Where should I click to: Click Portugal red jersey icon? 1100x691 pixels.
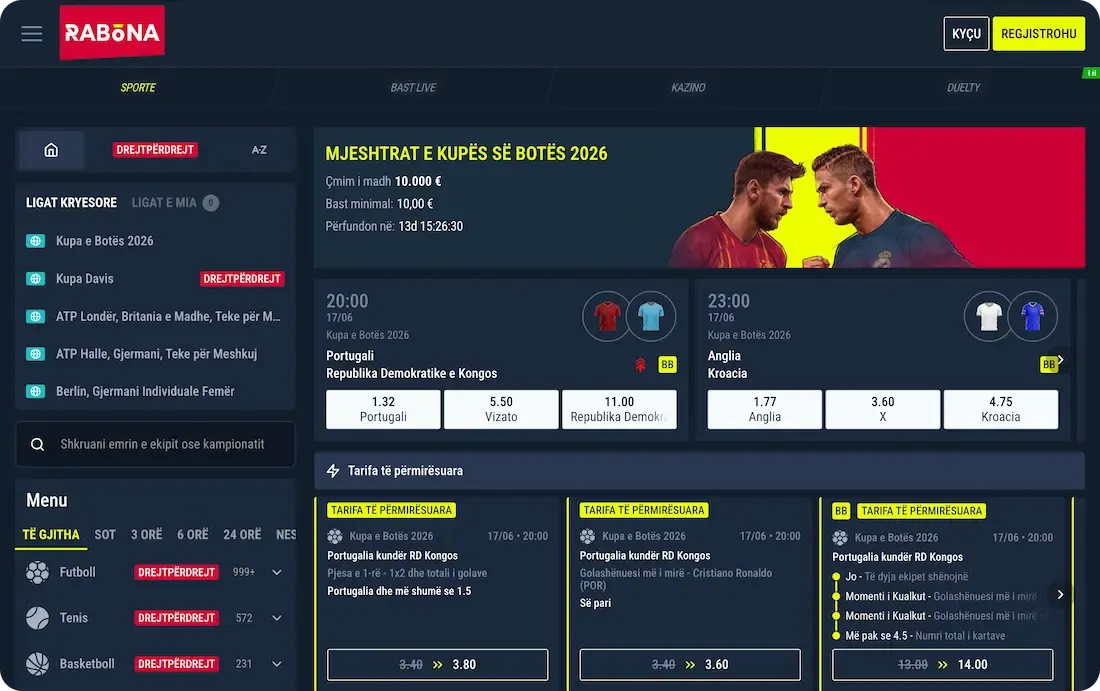pyautogui.click(x=607, y=316)
